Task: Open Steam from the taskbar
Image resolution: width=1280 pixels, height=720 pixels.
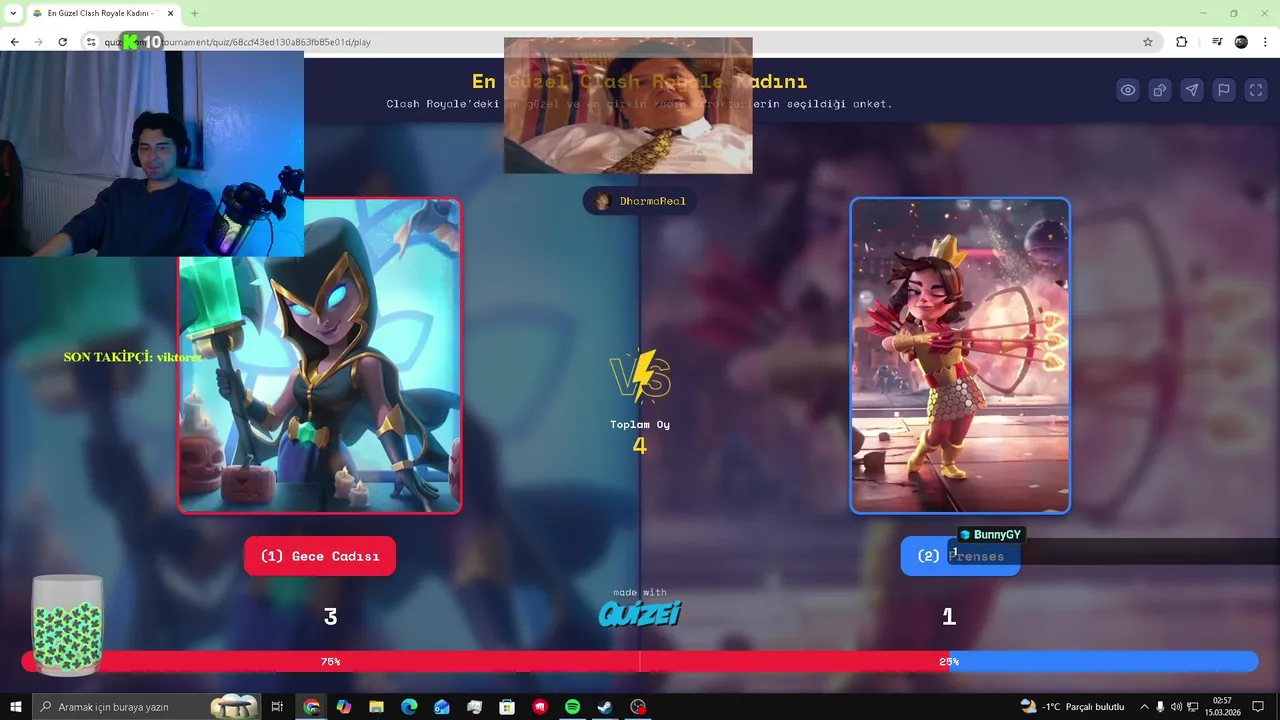Action: click(605, 707)
